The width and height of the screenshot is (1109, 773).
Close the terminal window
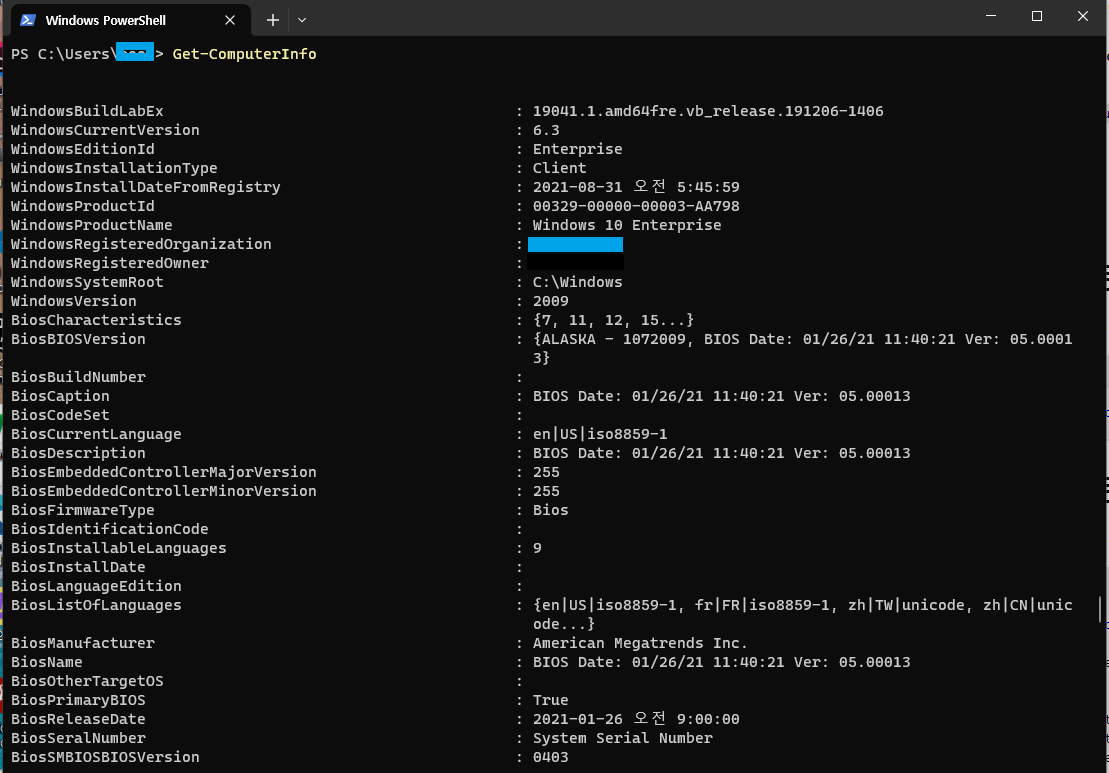pyautogui.click(x=1083, y=16)
